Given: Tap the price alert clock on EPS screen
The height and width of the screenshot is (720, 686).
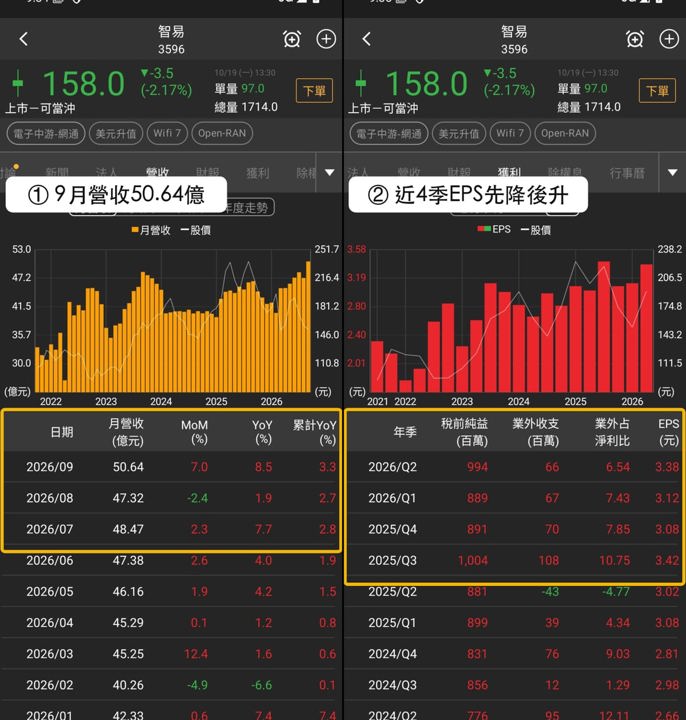Looking at the screenshot, I should pyautogui.click(x=635, y=39).
